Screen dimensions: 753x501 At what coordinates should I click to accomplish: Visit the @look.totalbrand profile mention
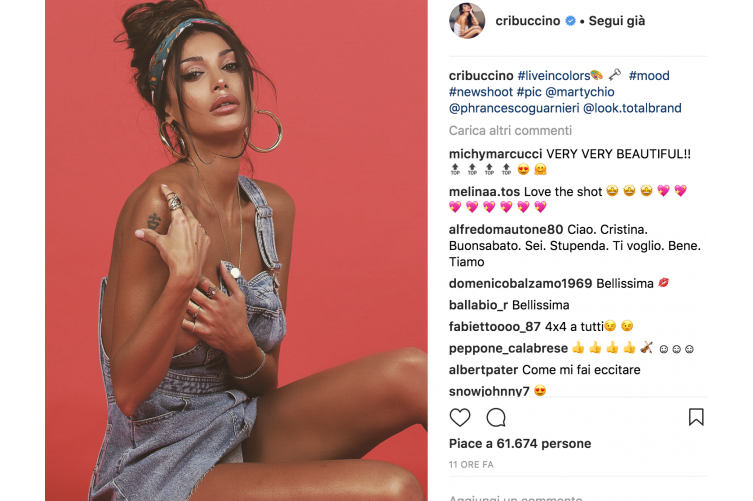[632, 109]
